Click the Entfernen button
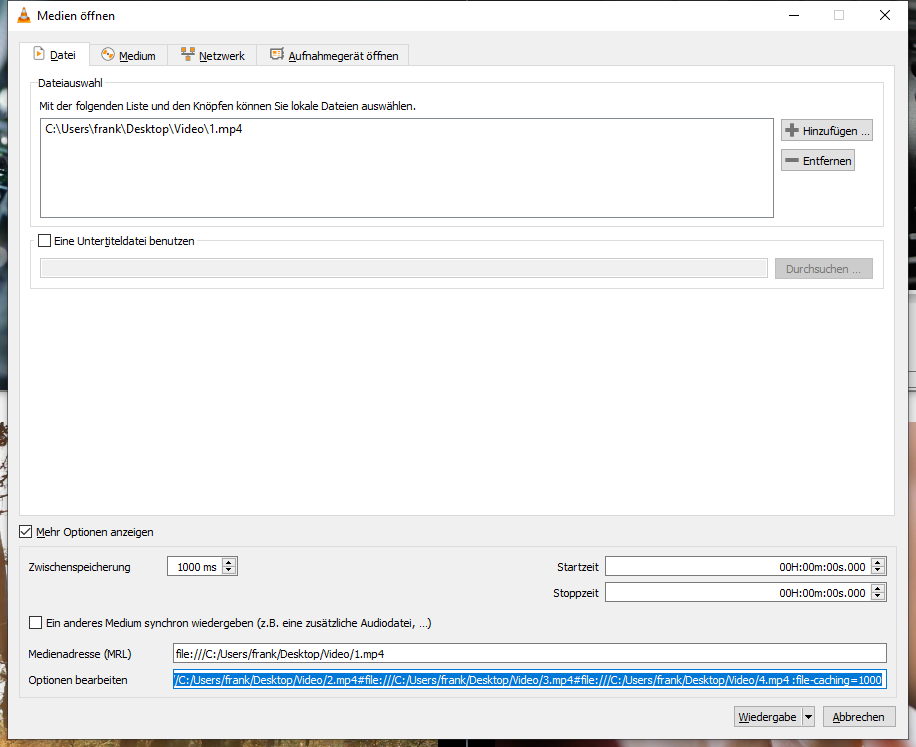This screenshot has height=747, width=916. (818, 161)
